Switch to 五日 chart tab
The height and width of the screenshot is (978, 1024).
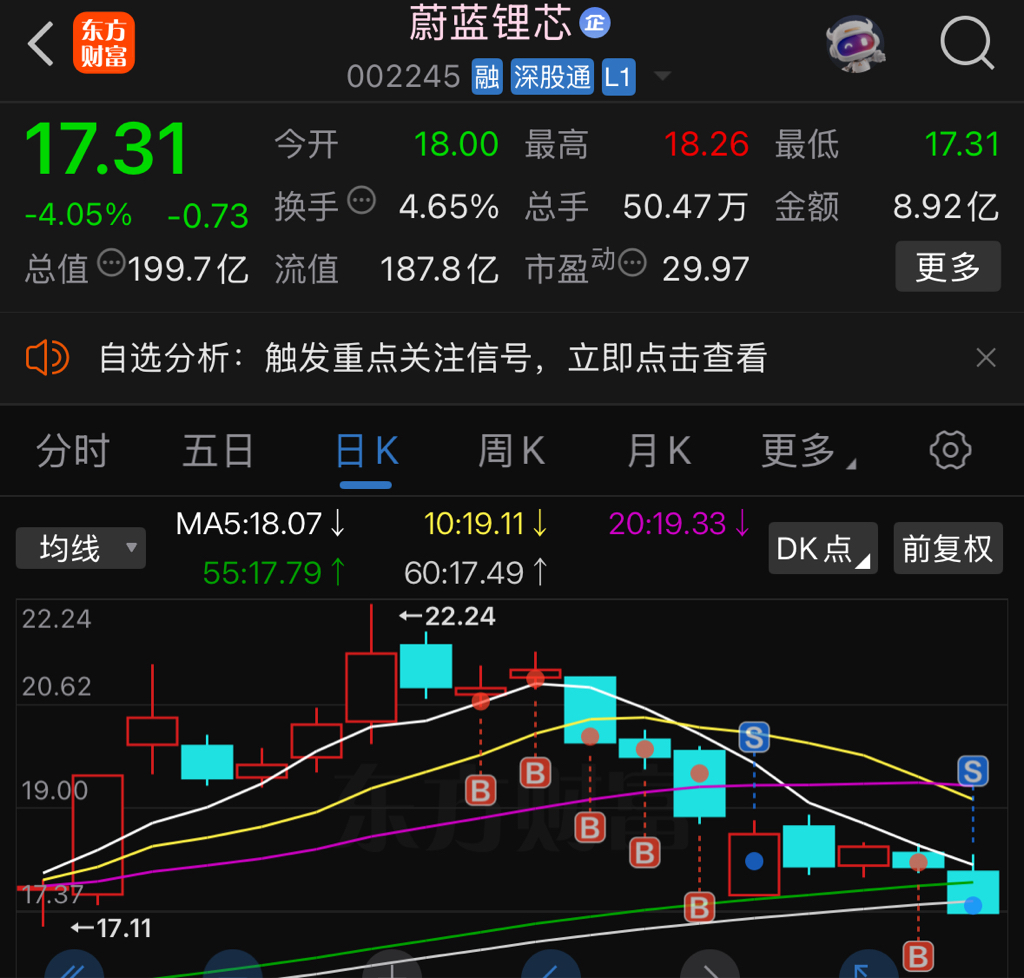pos(218,451)
